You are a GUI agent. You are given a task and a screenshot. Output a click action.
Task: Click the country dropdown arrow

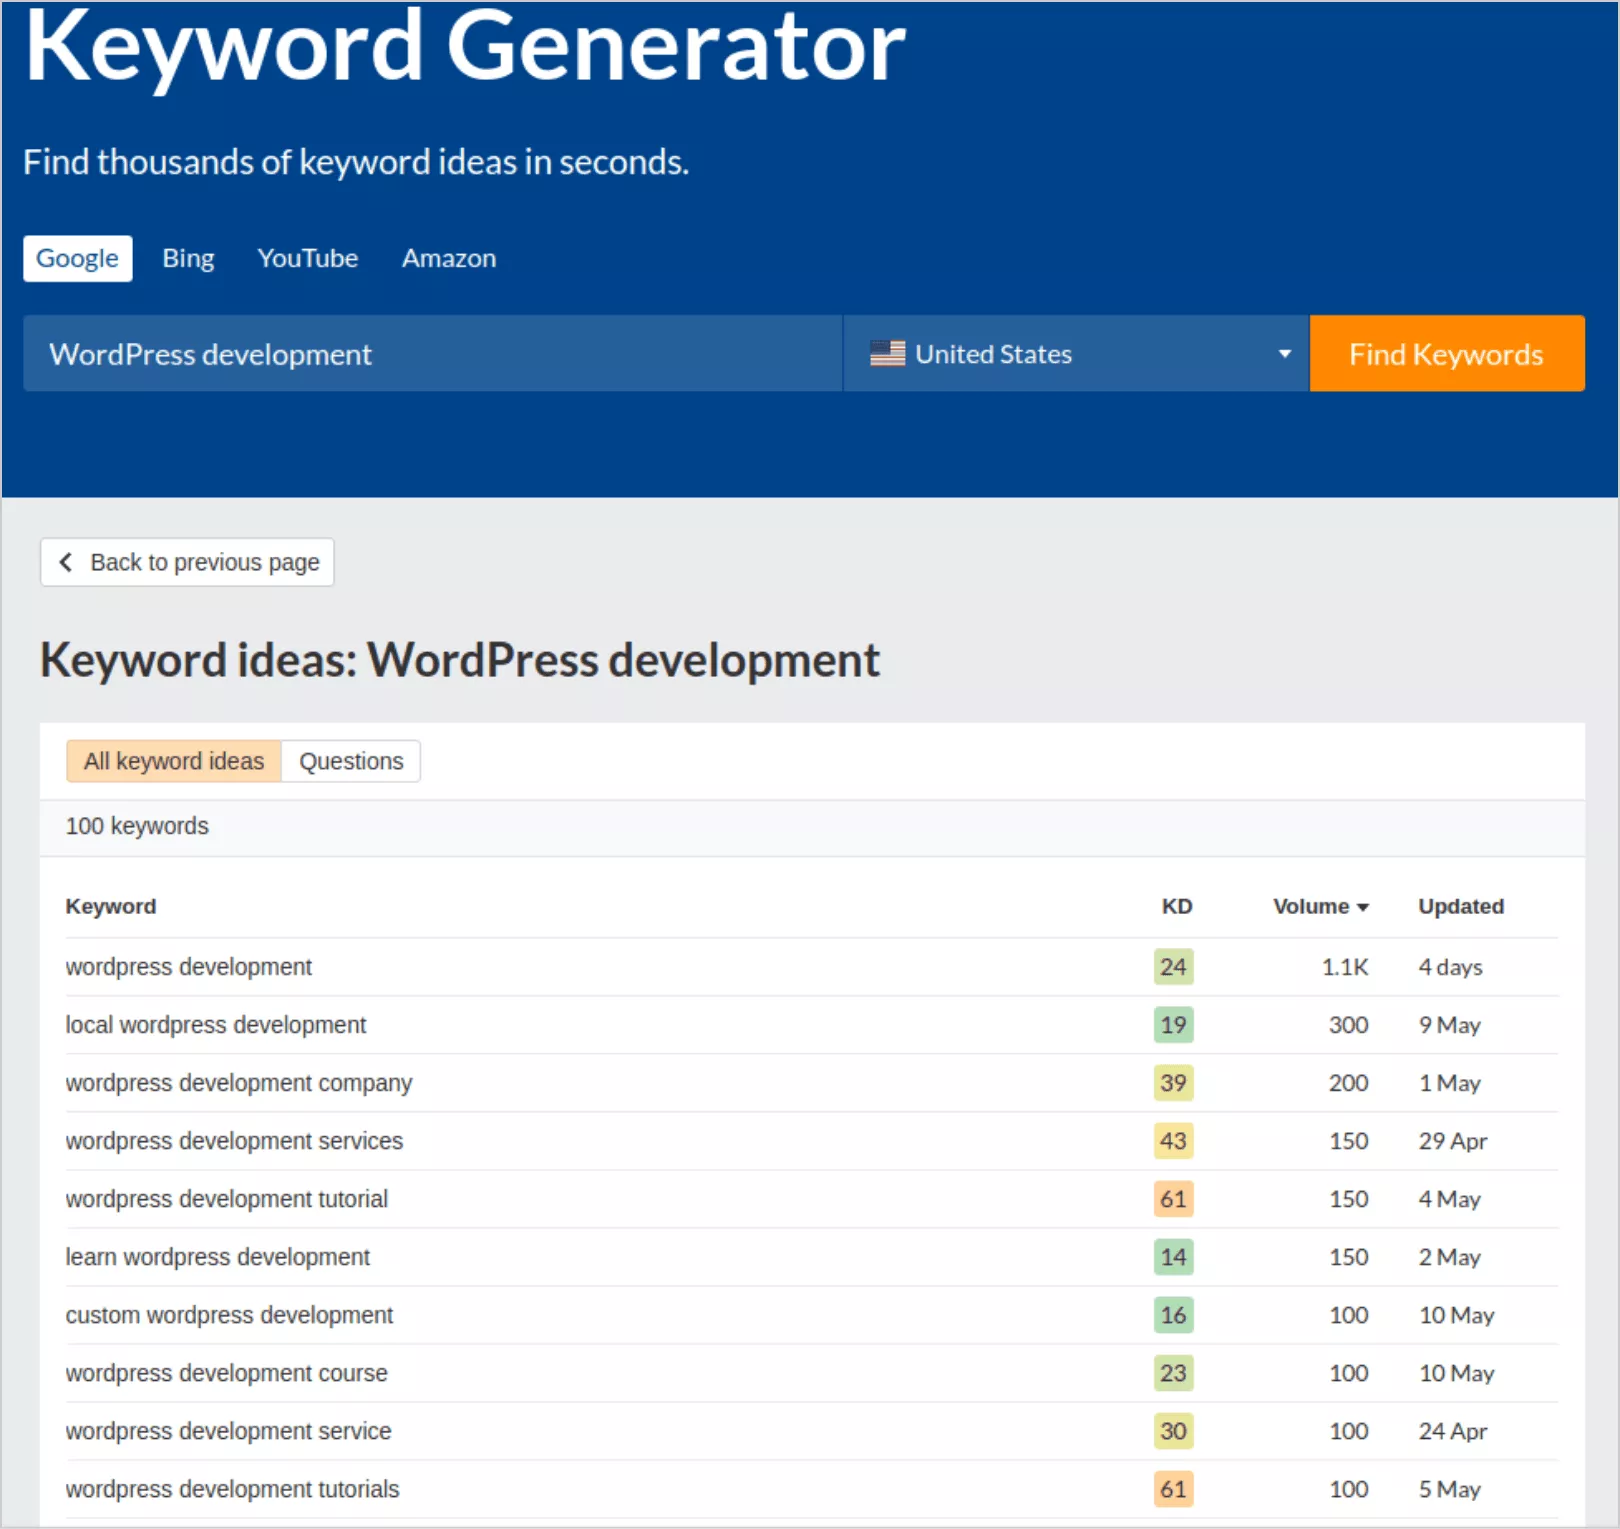point(1284,354)
